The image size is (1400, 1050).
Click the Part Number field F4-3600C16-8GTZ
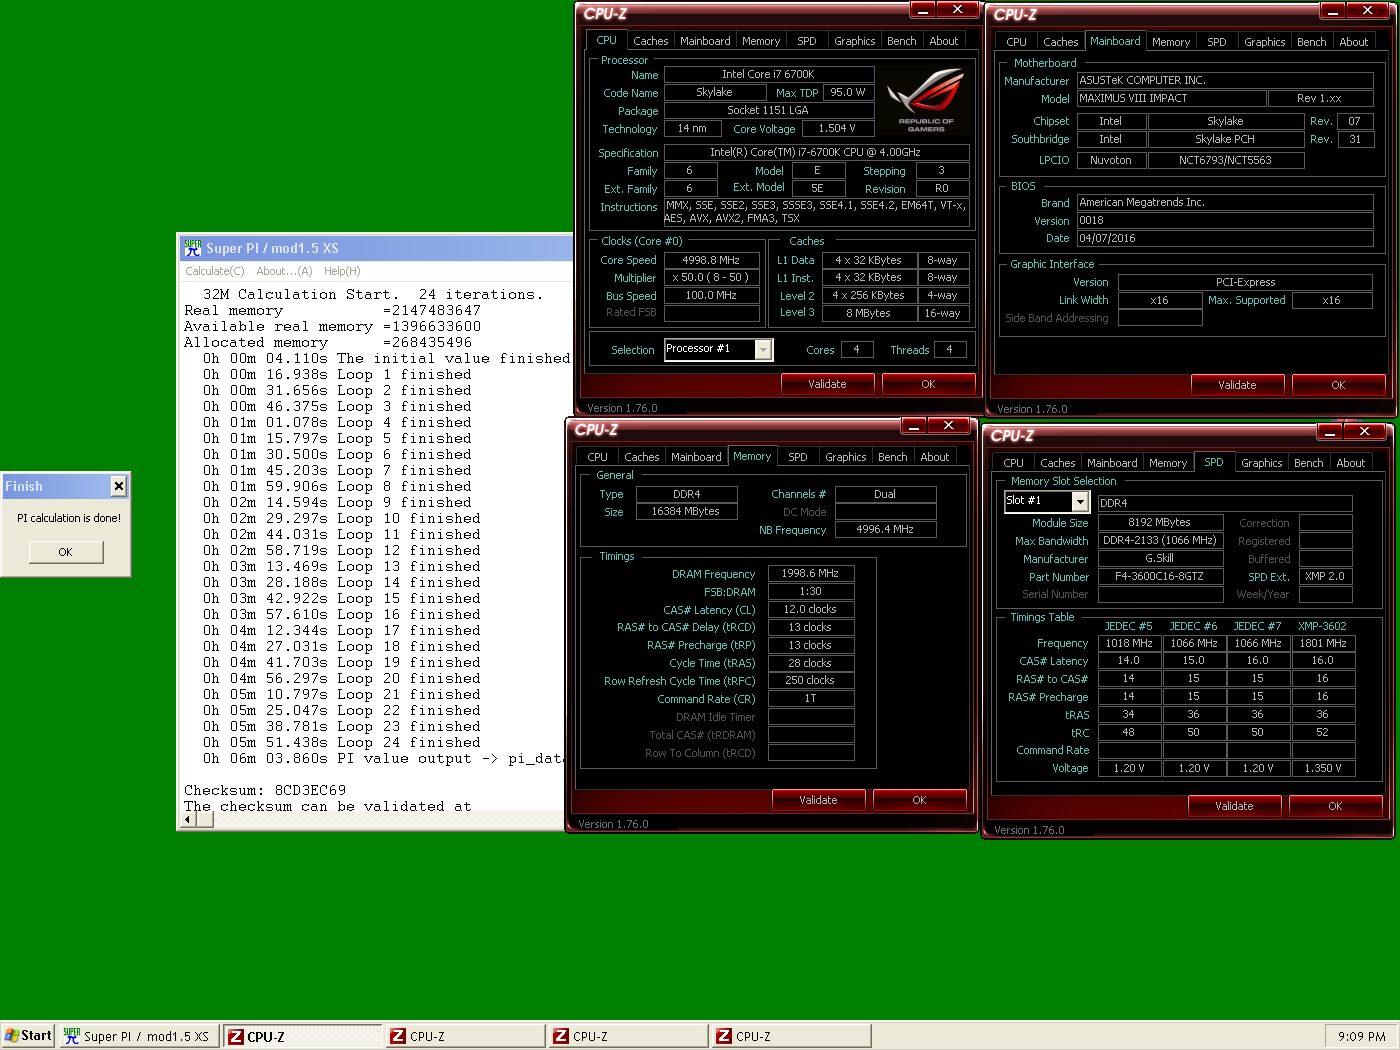1159,577
